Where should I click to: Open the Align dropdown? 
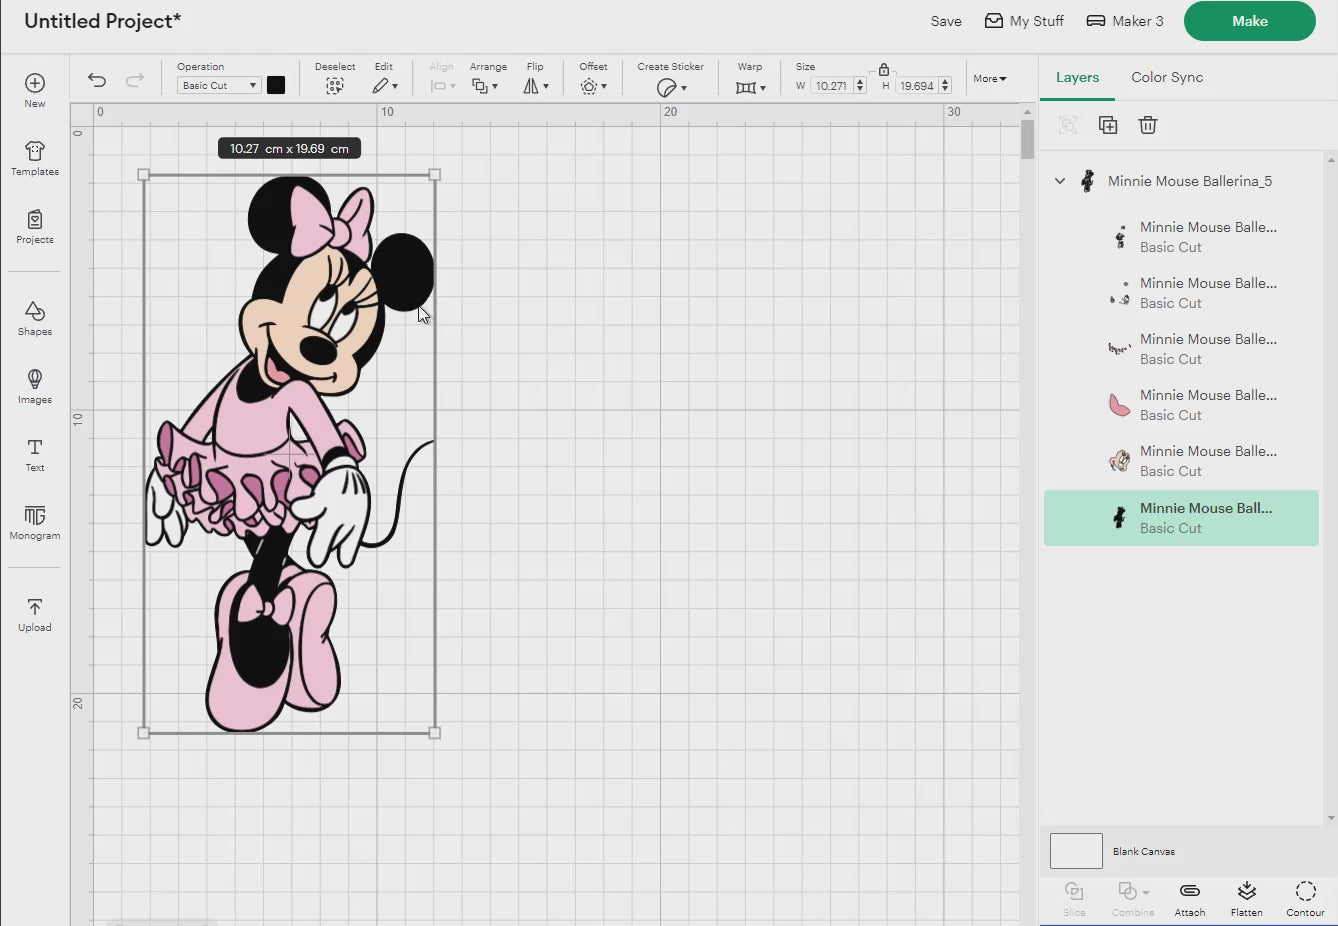click(442, 86)
